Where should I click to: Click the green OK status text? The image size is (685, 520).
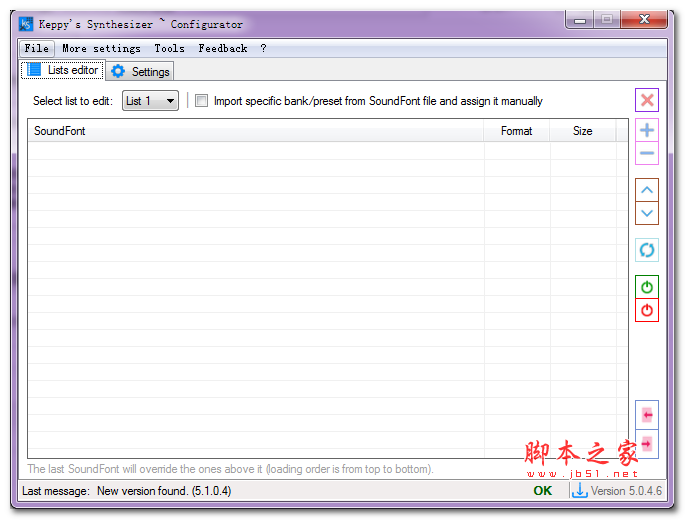(x=543, y=491)
